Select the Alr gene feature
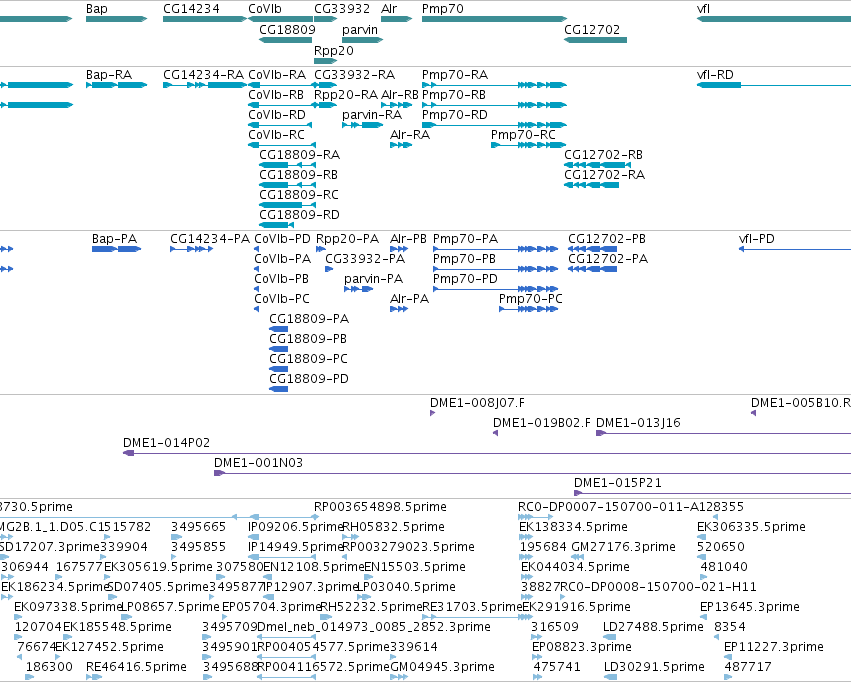851x682 pixels. point(397,19)
